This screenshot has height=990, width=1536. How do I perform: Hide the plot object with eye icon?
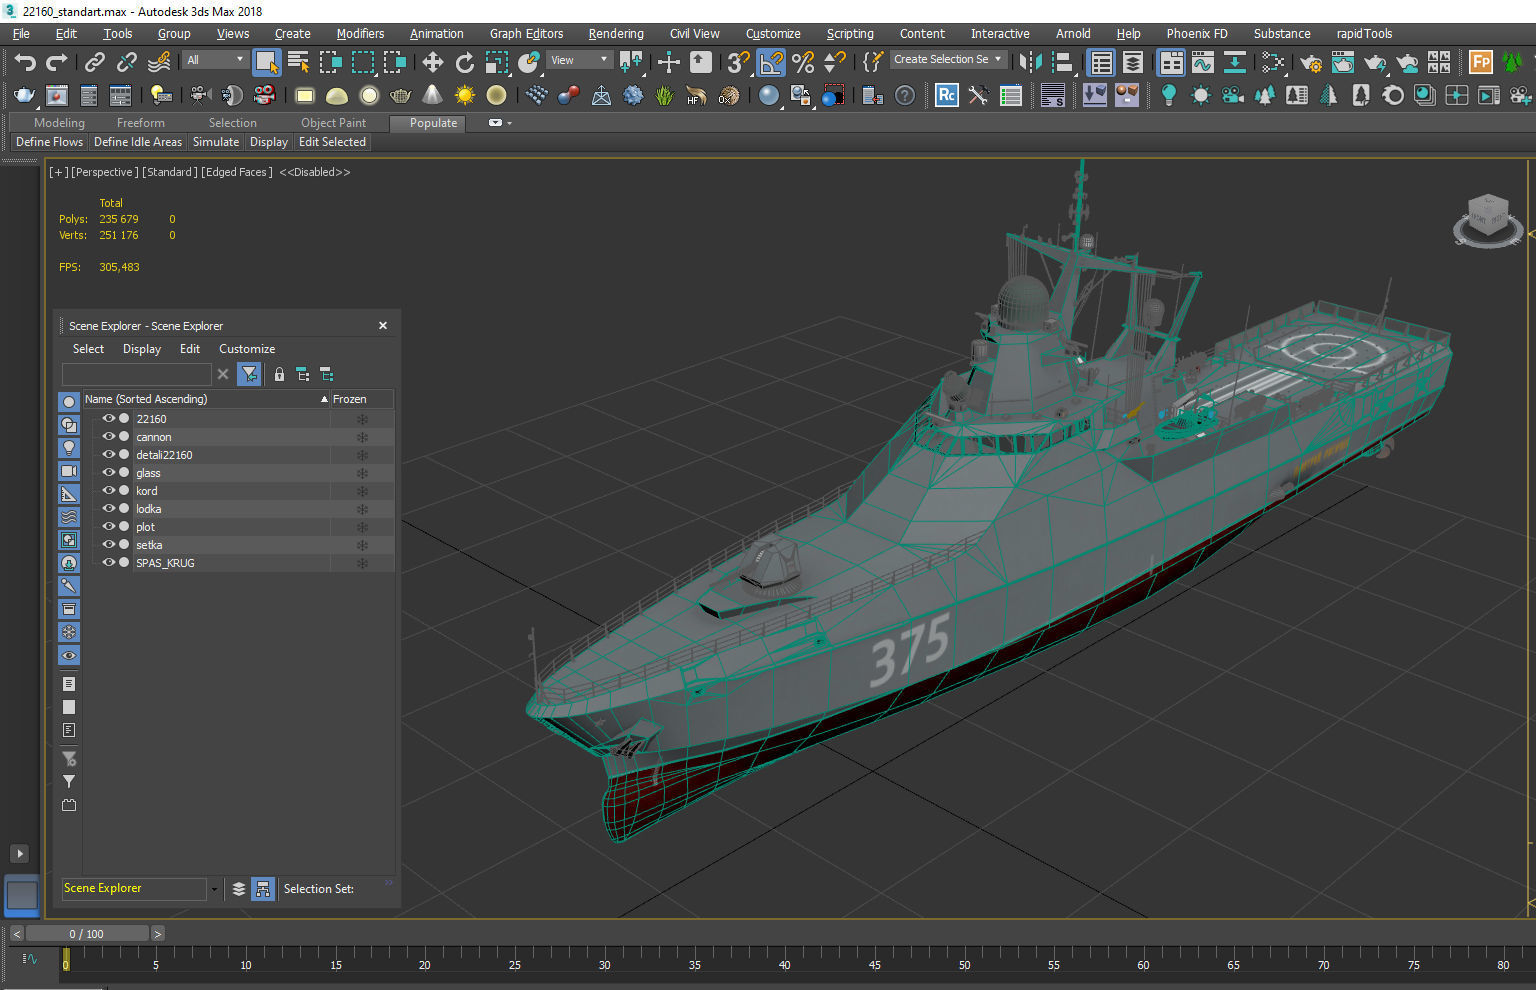pyautogui.click(x=109, y=527)
